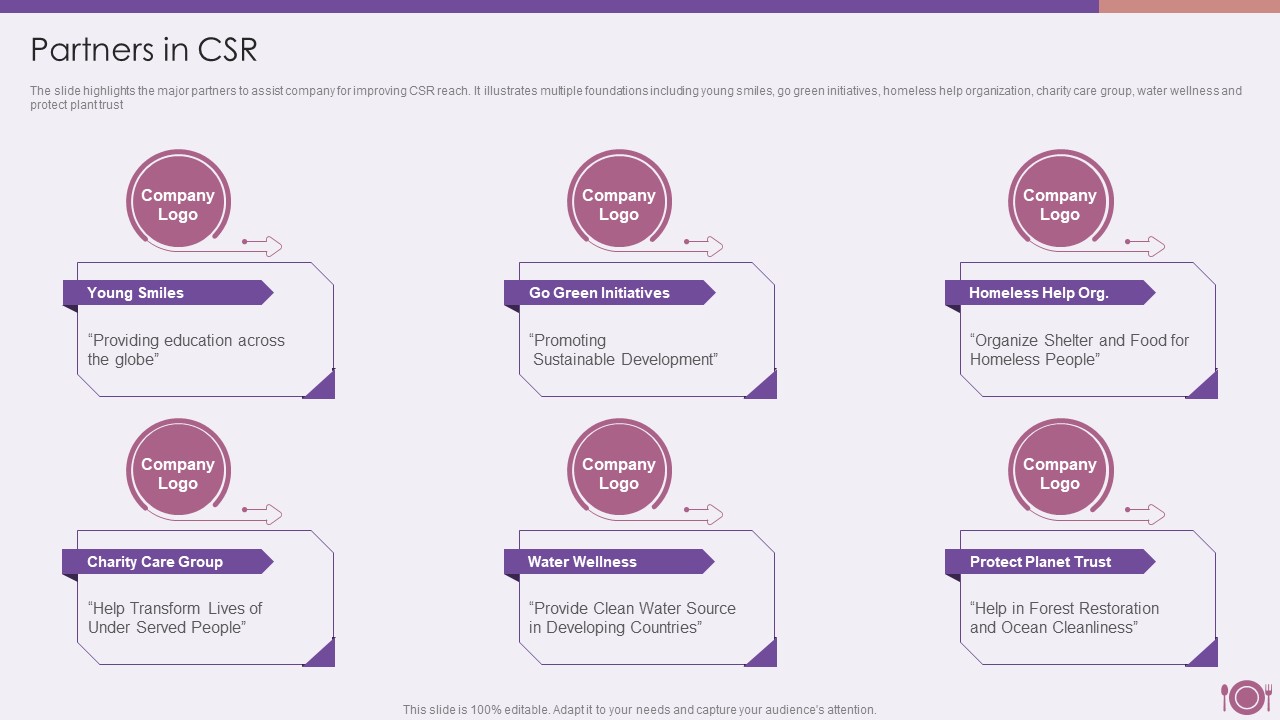Select the Water Wellness banner label
1280x720 pixels.
pos(609,562)
